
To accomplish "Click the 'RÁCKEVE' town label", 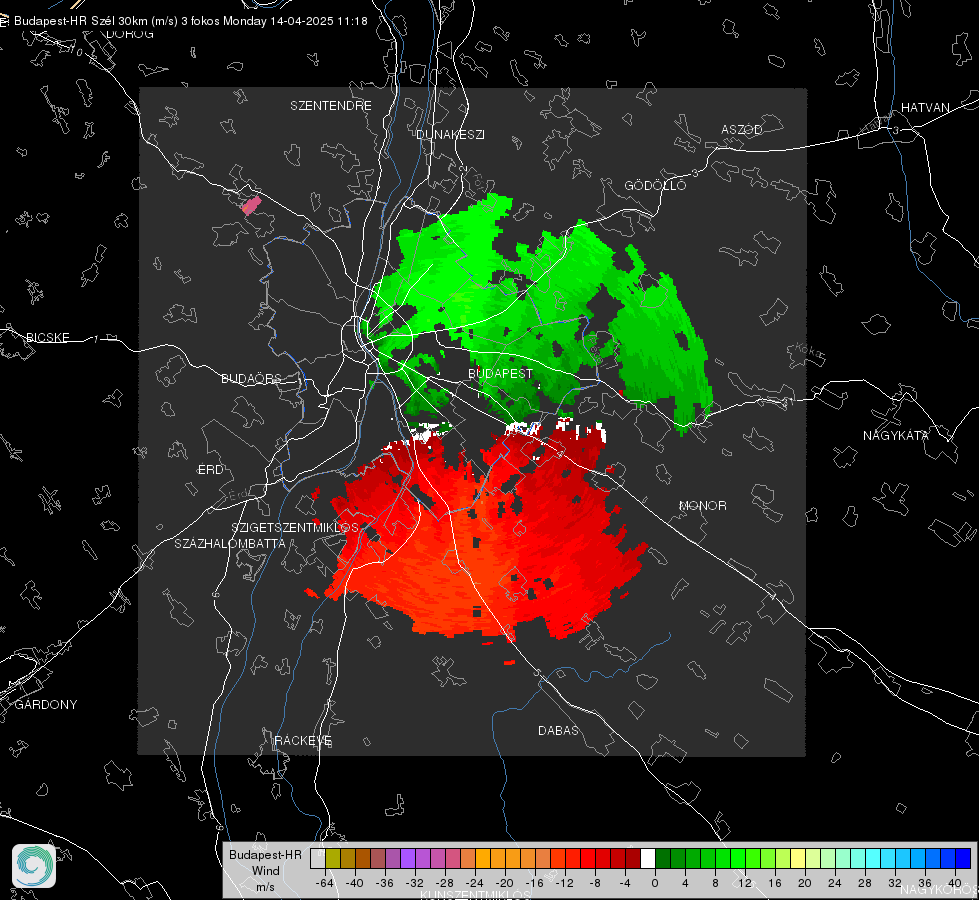I will (303, 740).
